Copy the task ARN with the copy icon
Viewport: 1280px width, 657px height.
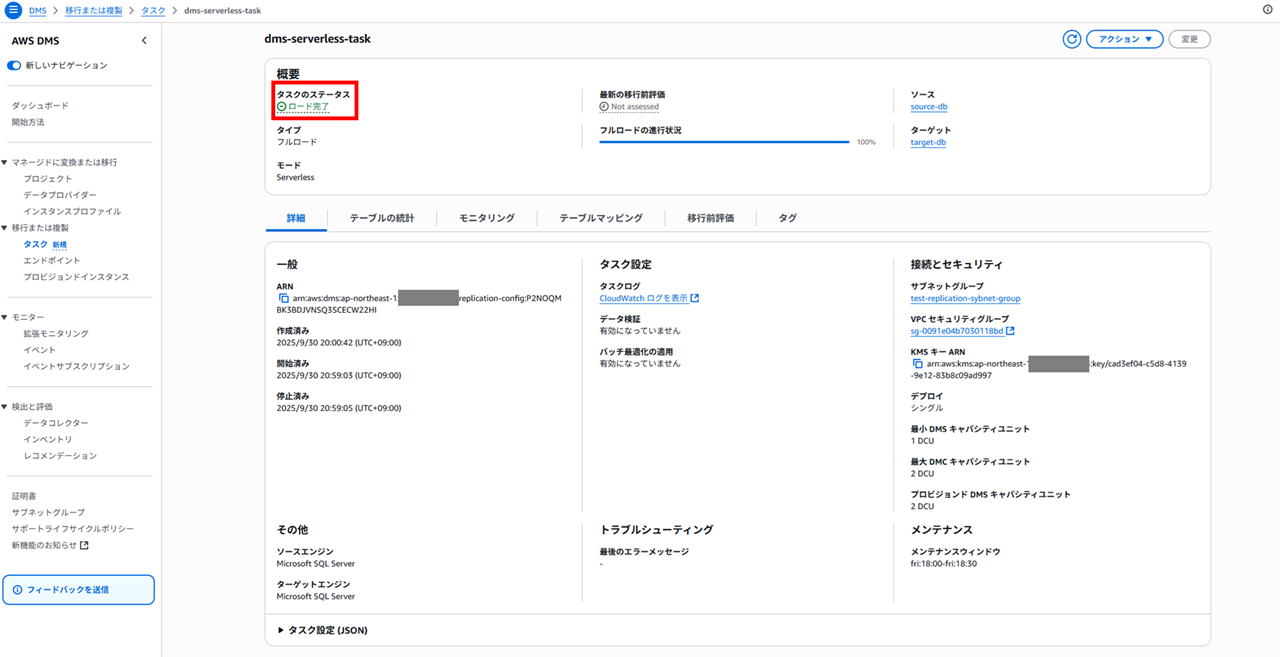[x=283, y=298]
